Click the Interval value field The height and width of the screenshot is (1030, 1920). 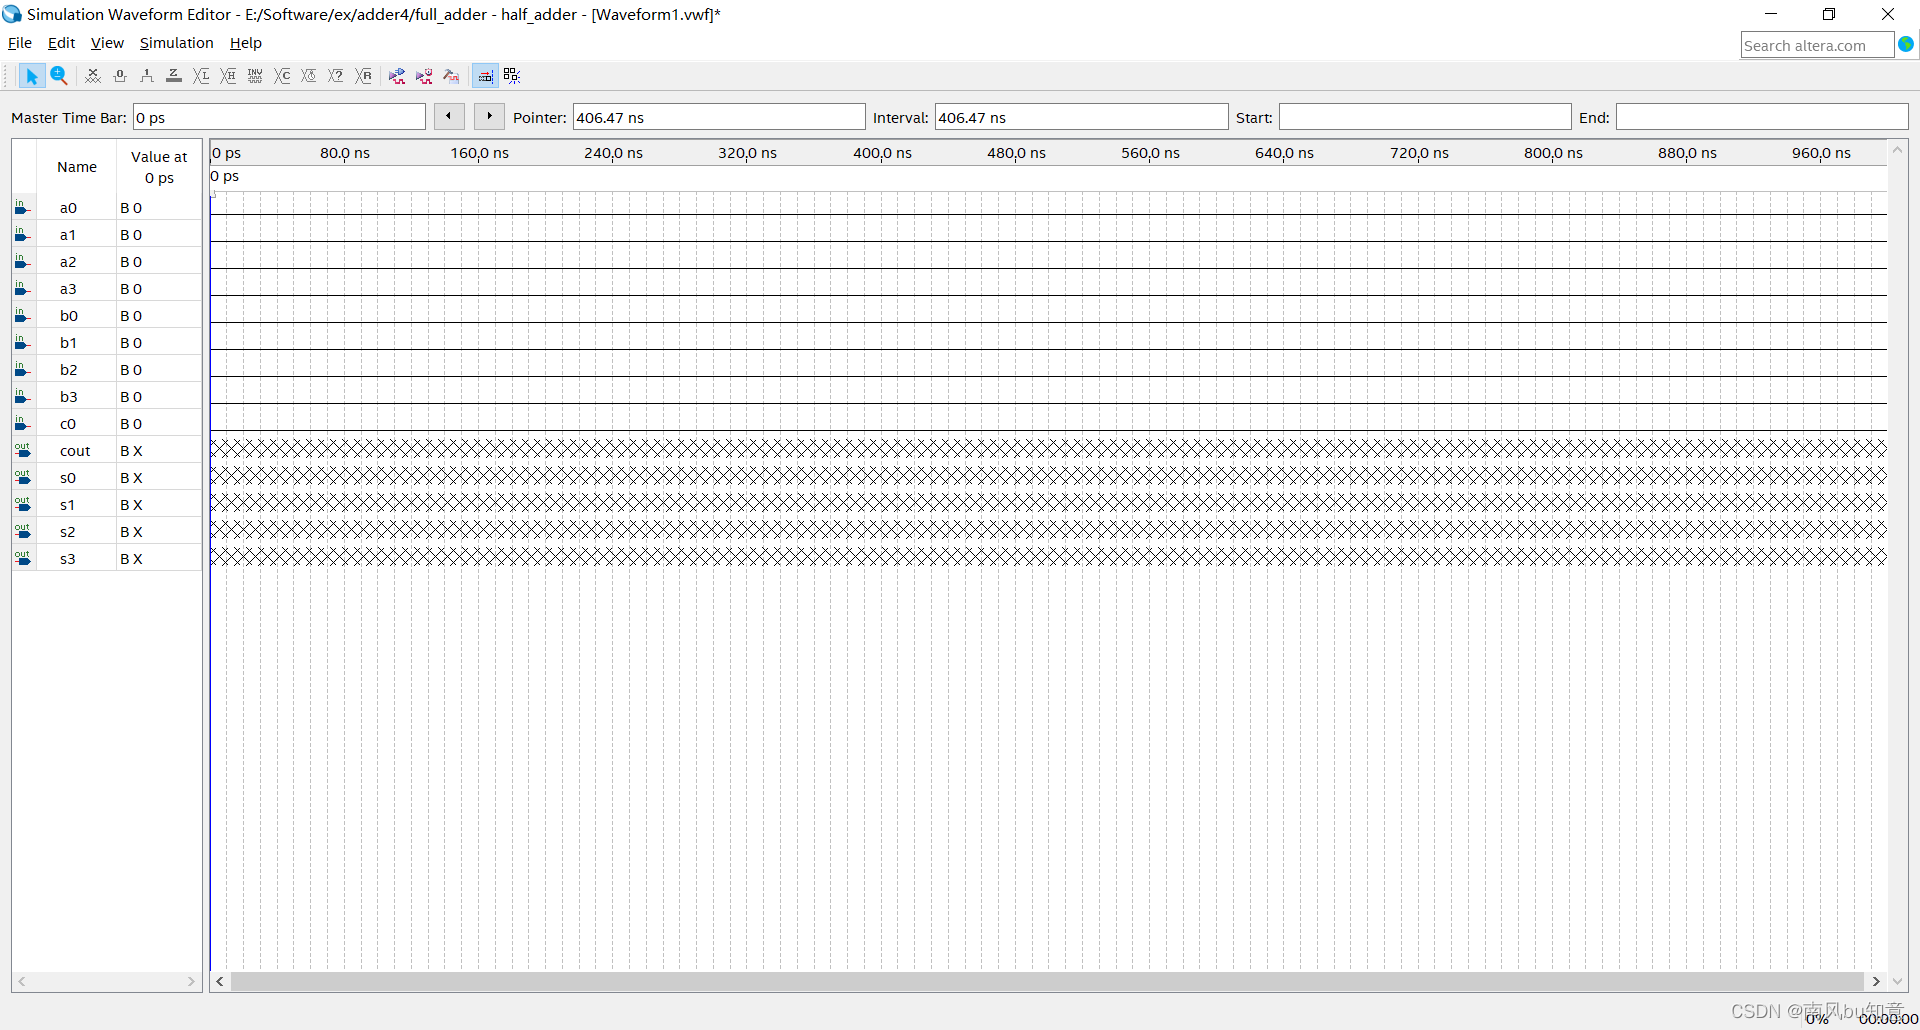coord(1081,117)
